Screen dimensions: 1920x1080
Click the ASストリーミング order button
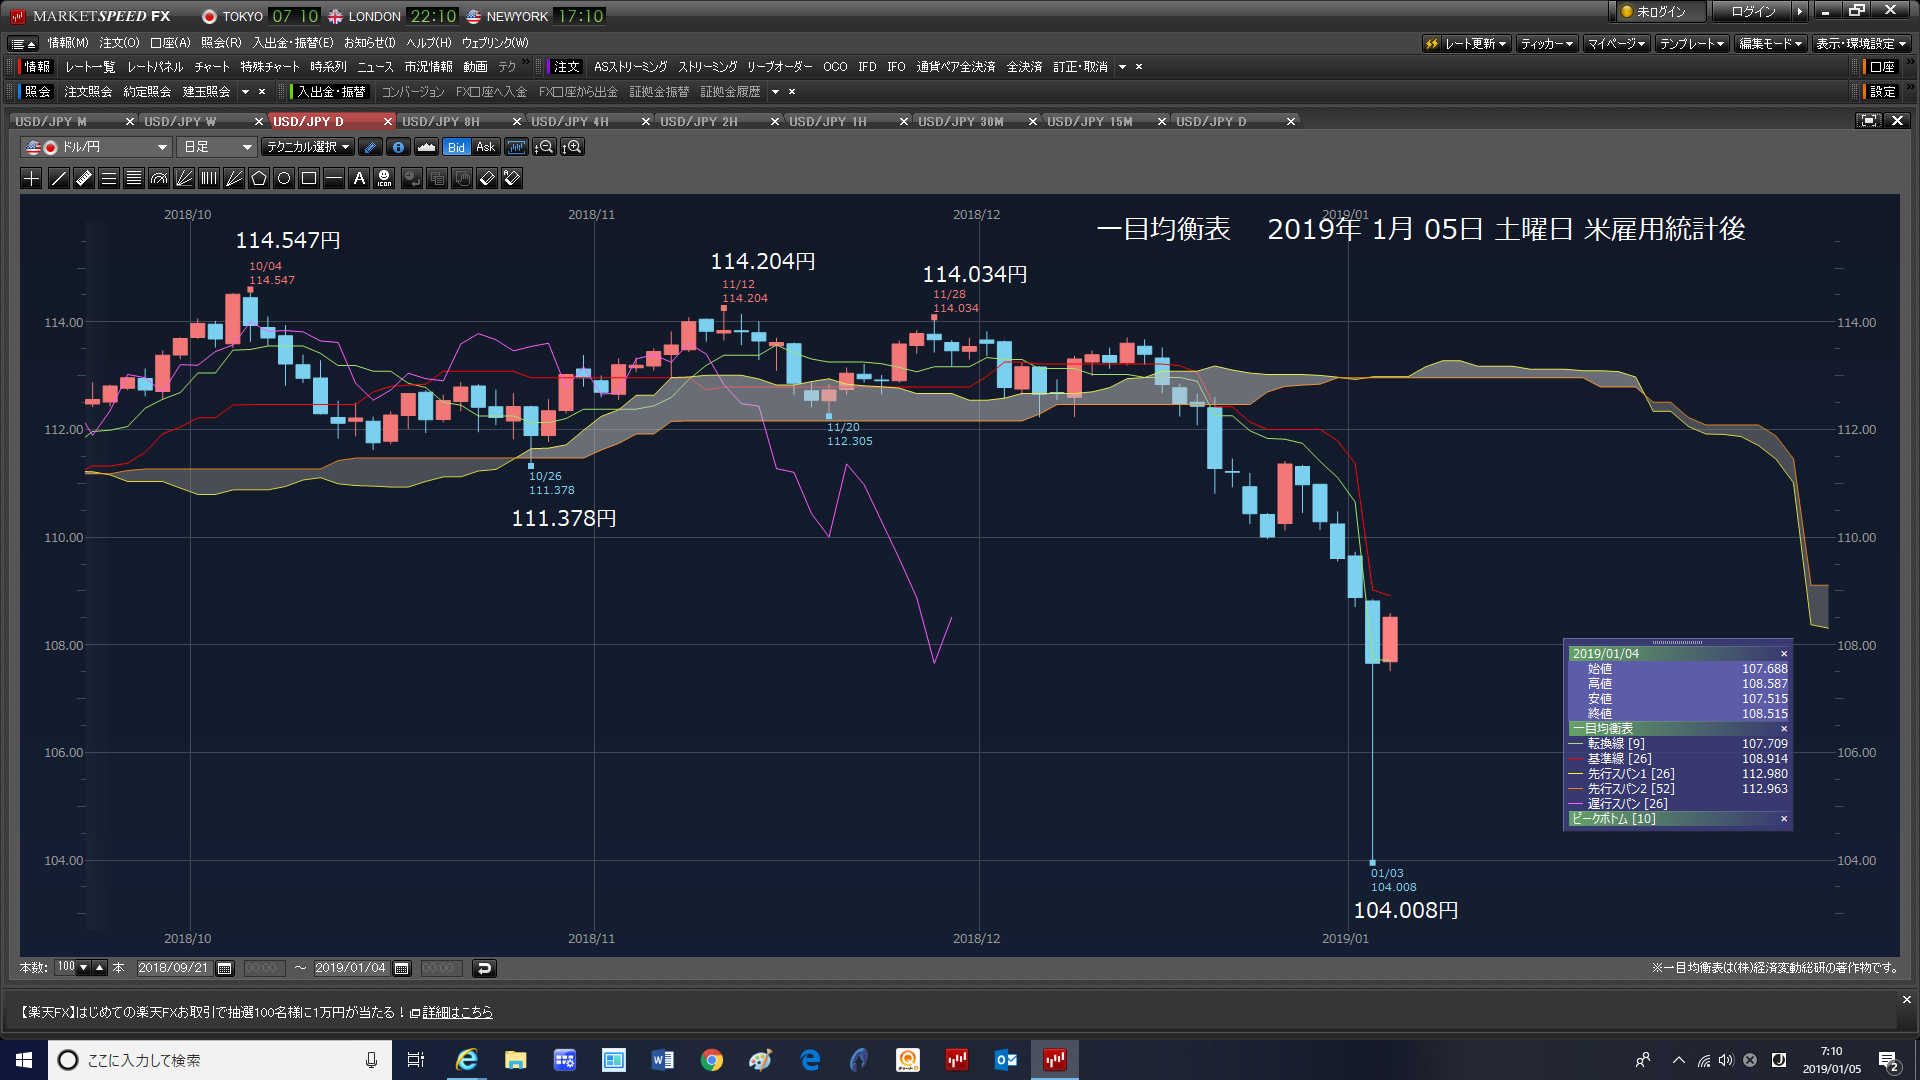coord(630,67)
